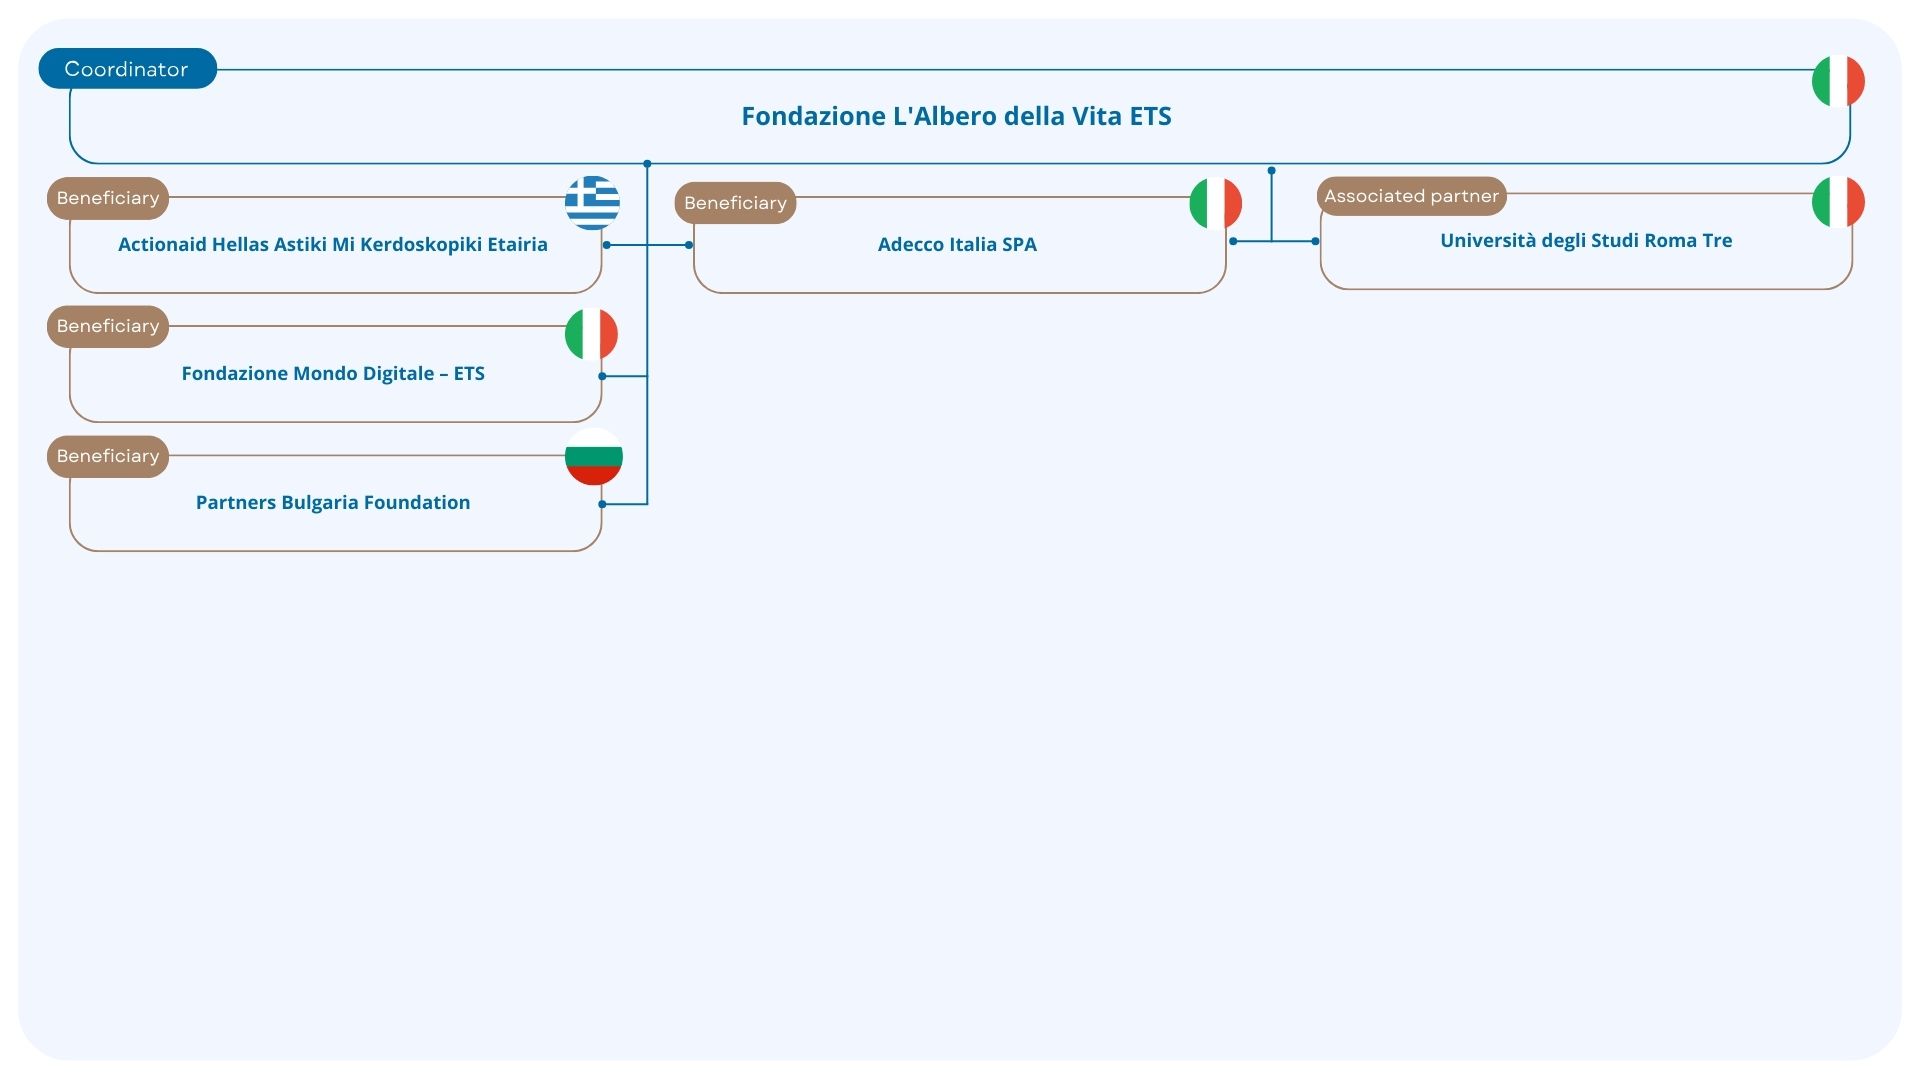Click the Greek flag on the Actionaid Hellas card
The width and height of the screenshot is (1920, 1080).
(x=592, y=202)
